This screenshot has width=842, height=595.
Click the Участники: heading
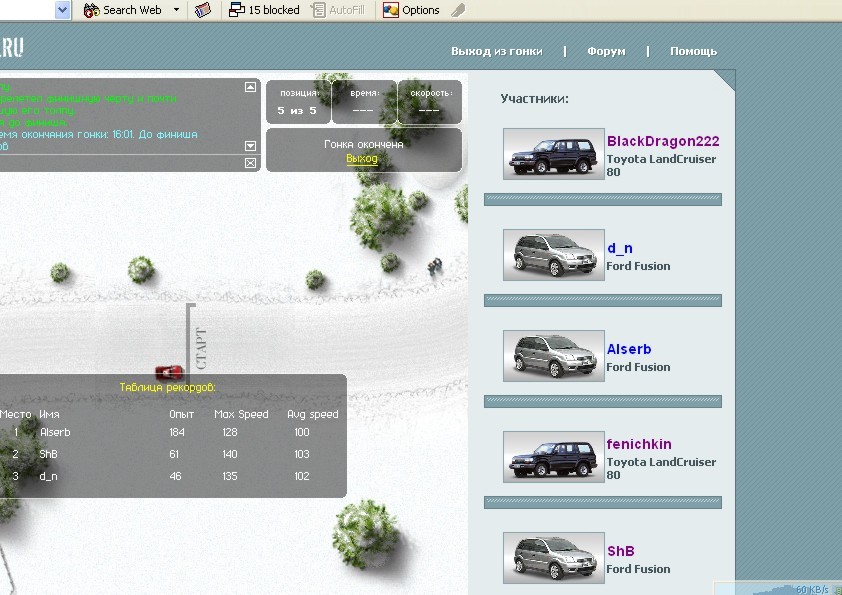point(534,99)
